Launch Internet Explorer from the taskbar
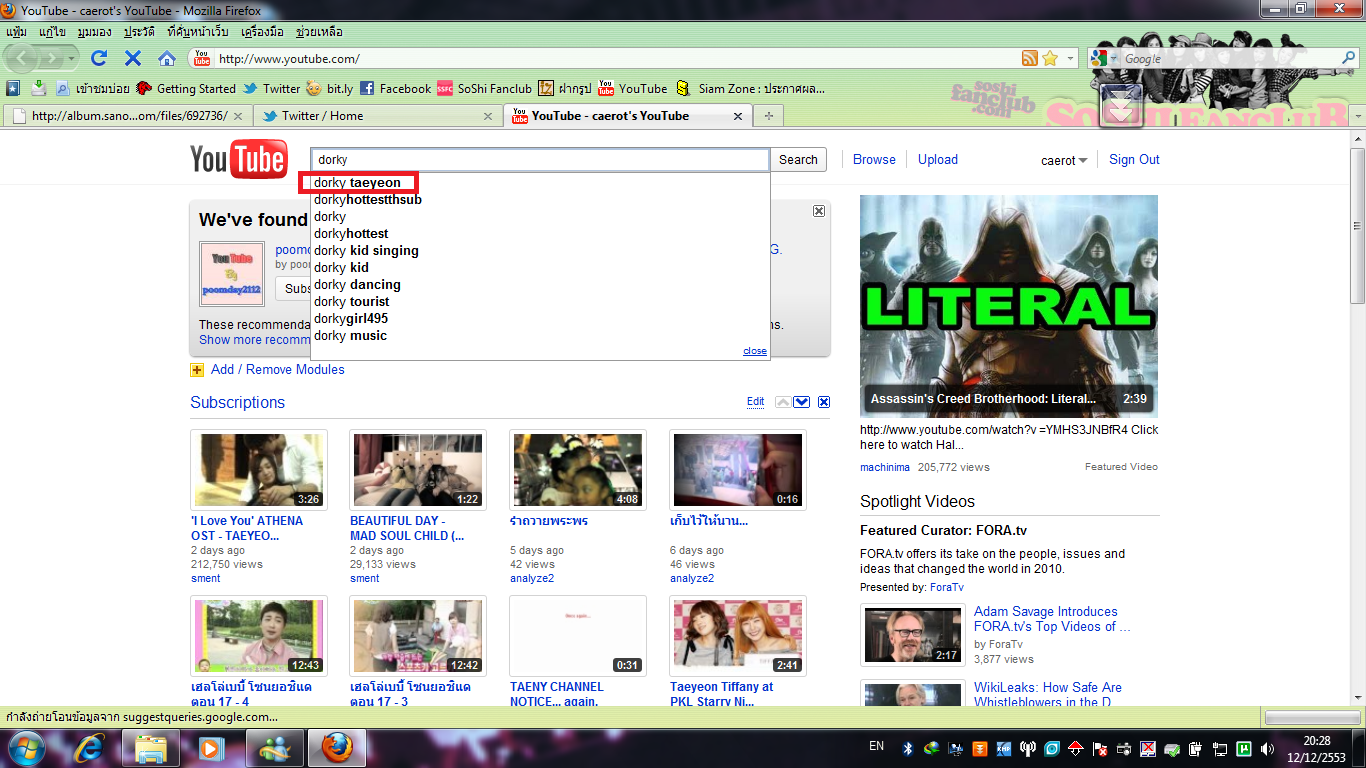1366x768 pixels. (x=89, y=747)
